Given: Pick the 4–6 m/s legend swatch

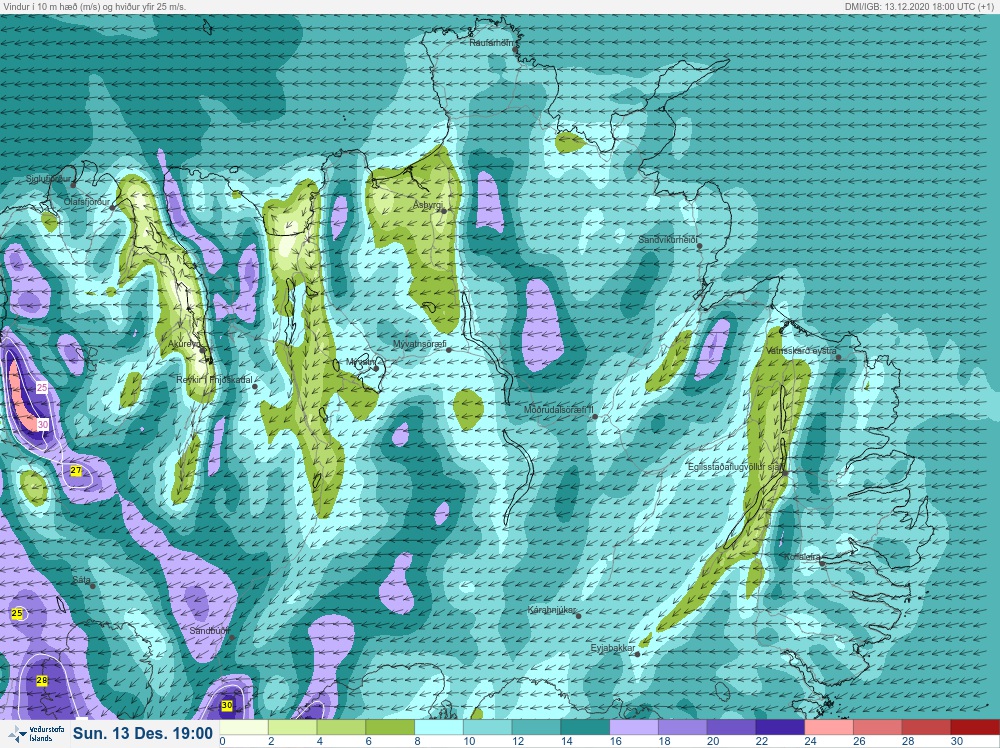Looking at the screenshot, I should pos(341,728).
